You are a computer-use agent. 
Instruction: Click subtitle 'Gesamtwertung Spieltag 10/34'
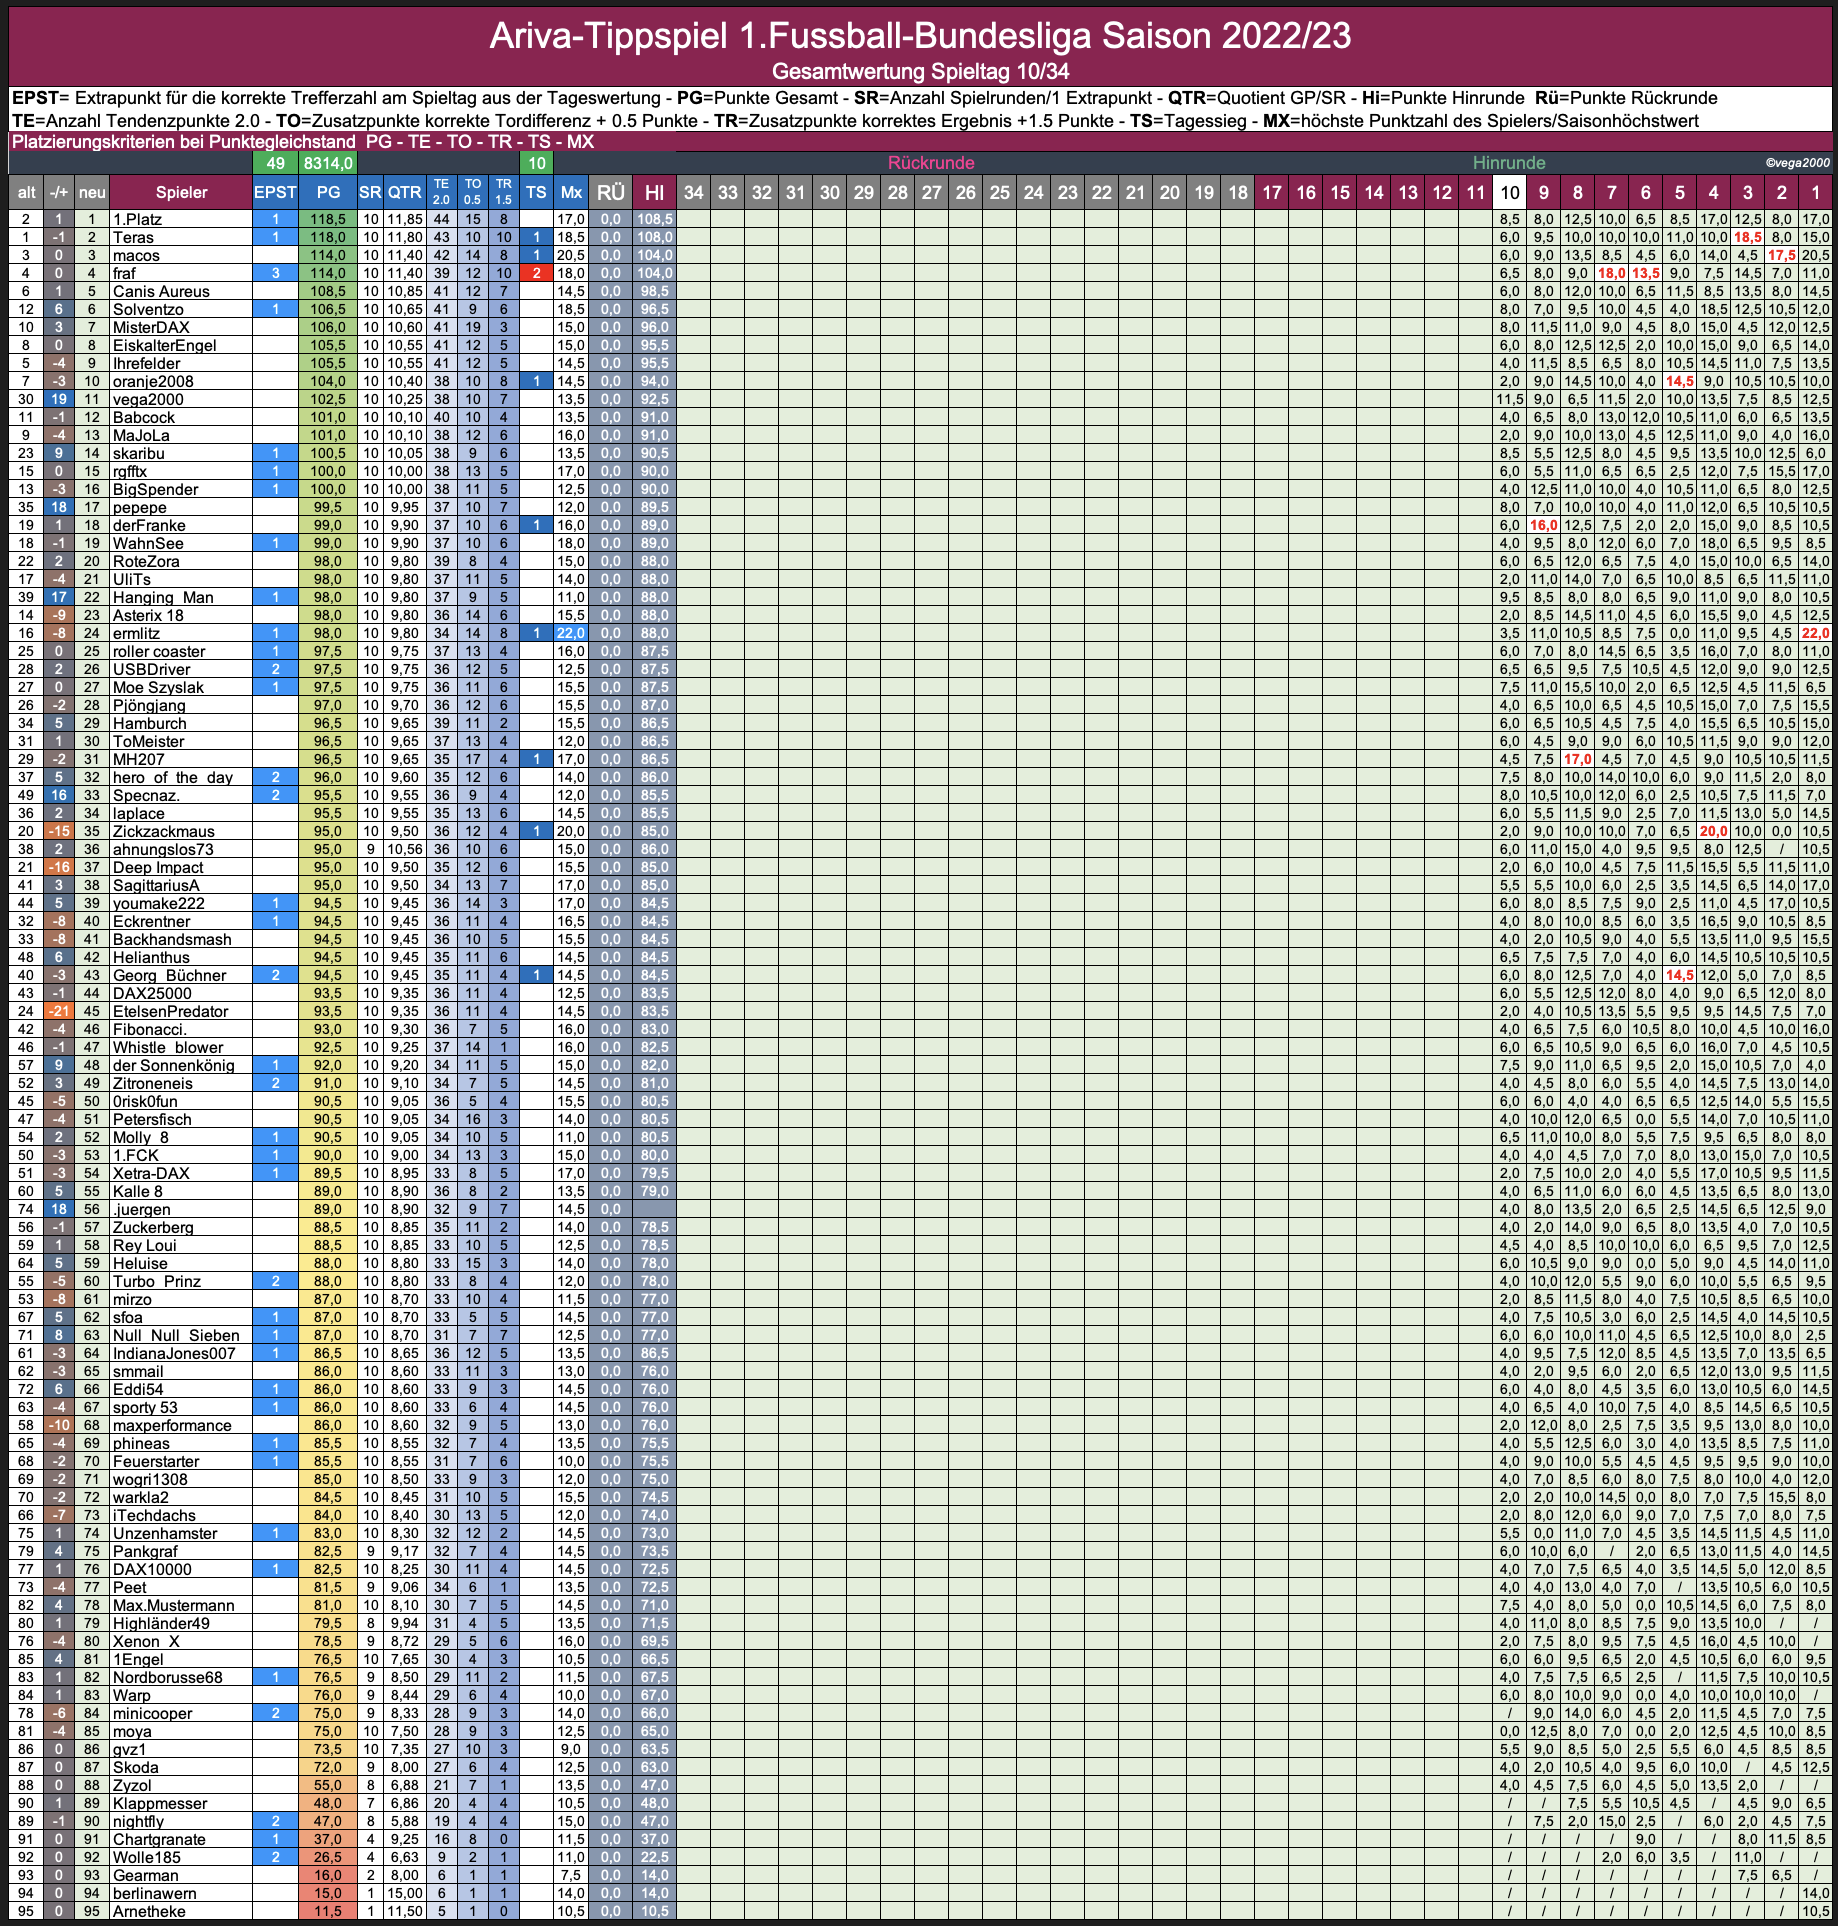click(x=920, y=72)
